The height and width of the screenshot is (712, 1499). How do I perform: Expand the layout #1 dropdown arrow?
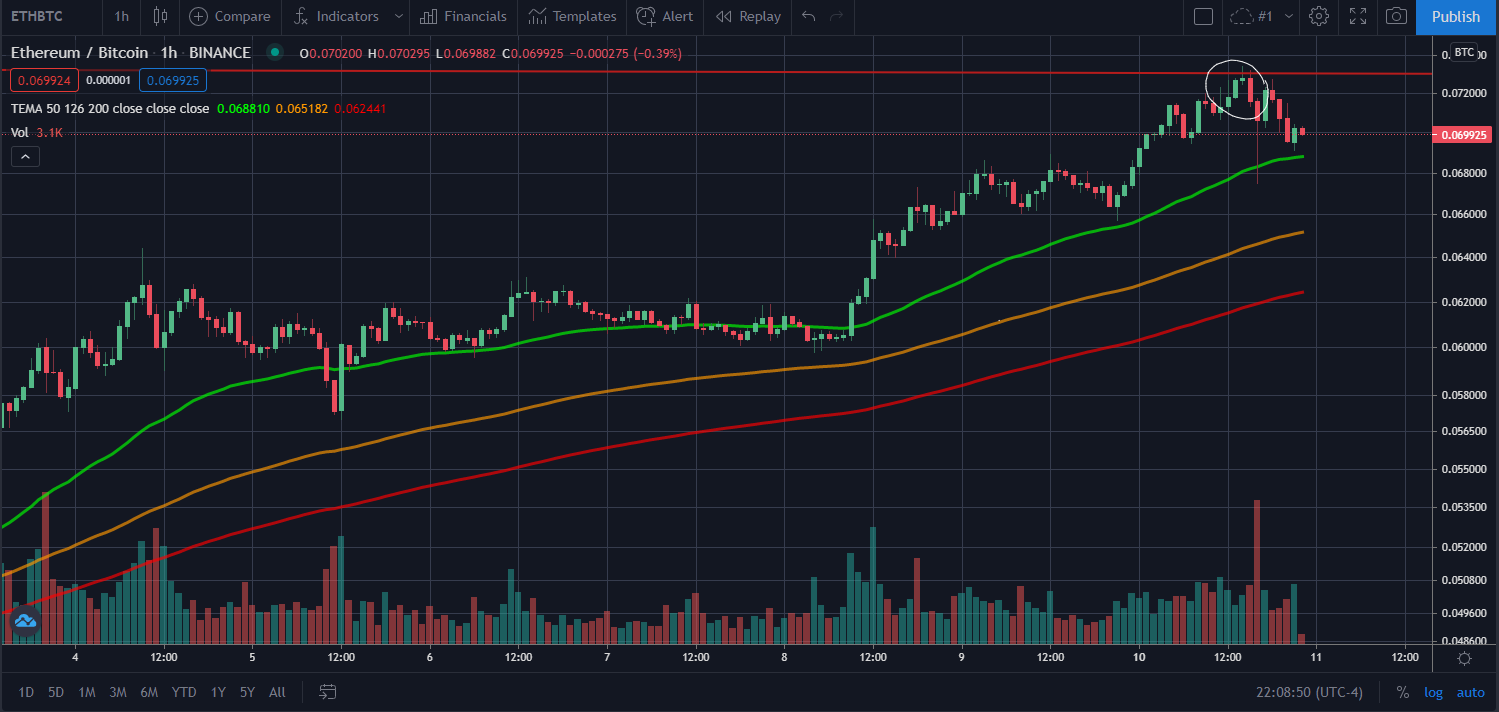(x=1289, y=16)
